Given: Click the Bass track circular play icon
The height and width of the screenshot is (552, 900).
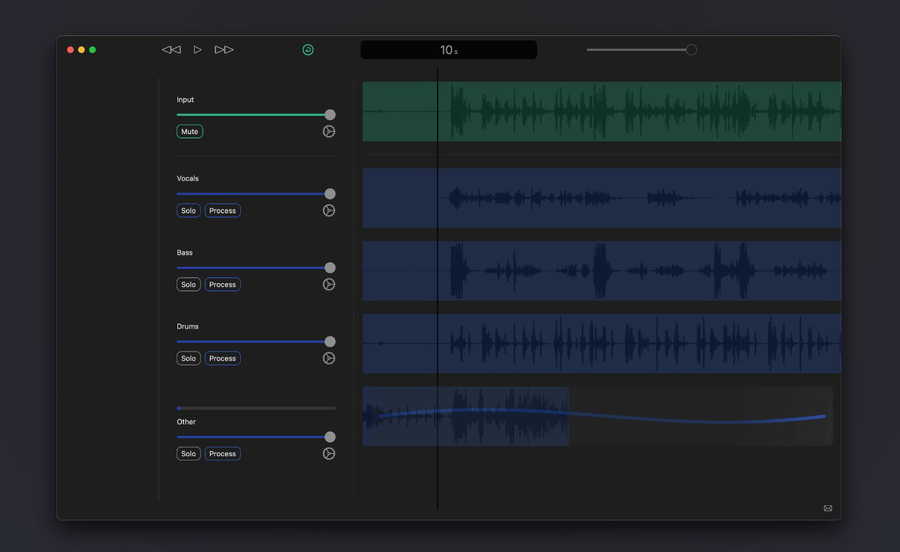Looking at the screenshot, I should tap(329, 285).
